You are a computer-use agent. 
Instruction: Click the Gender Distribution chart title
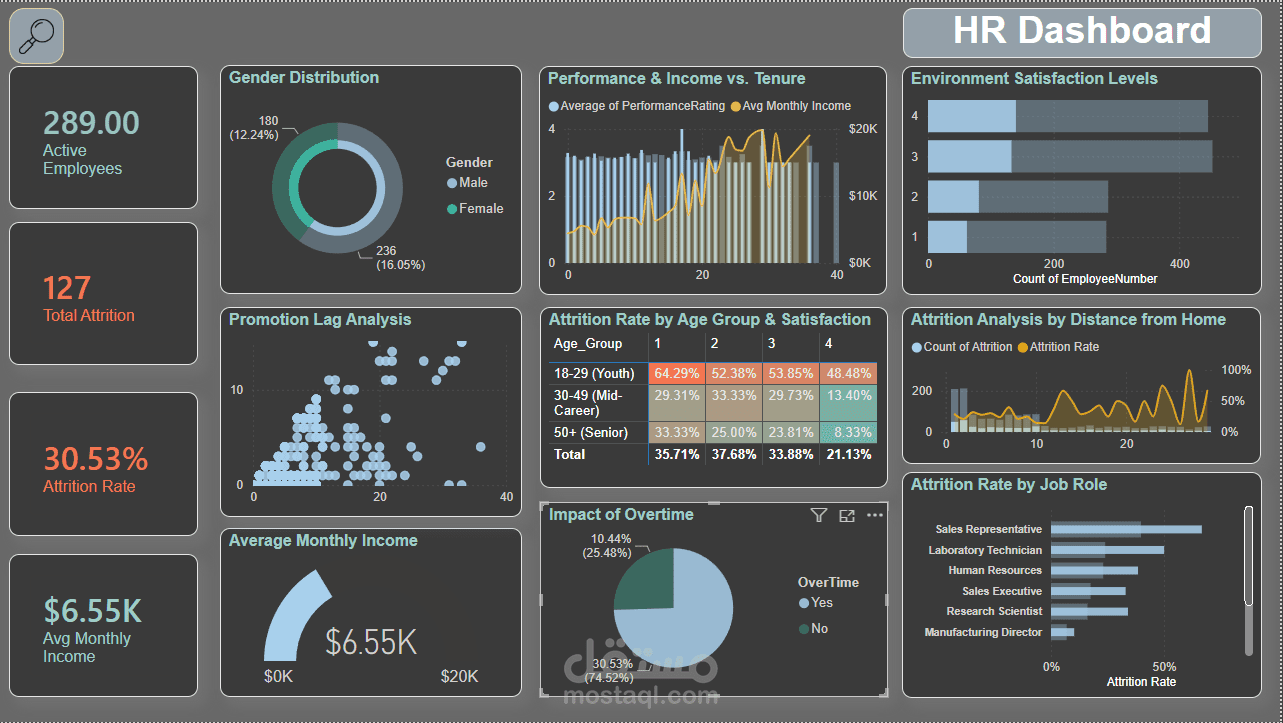pyautogui.click(x=304, y=77)
